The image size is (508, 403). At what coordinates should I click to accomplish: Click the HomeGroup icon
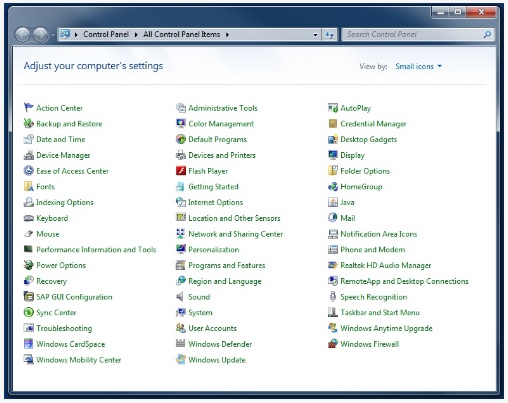click(x=333, y=187)
